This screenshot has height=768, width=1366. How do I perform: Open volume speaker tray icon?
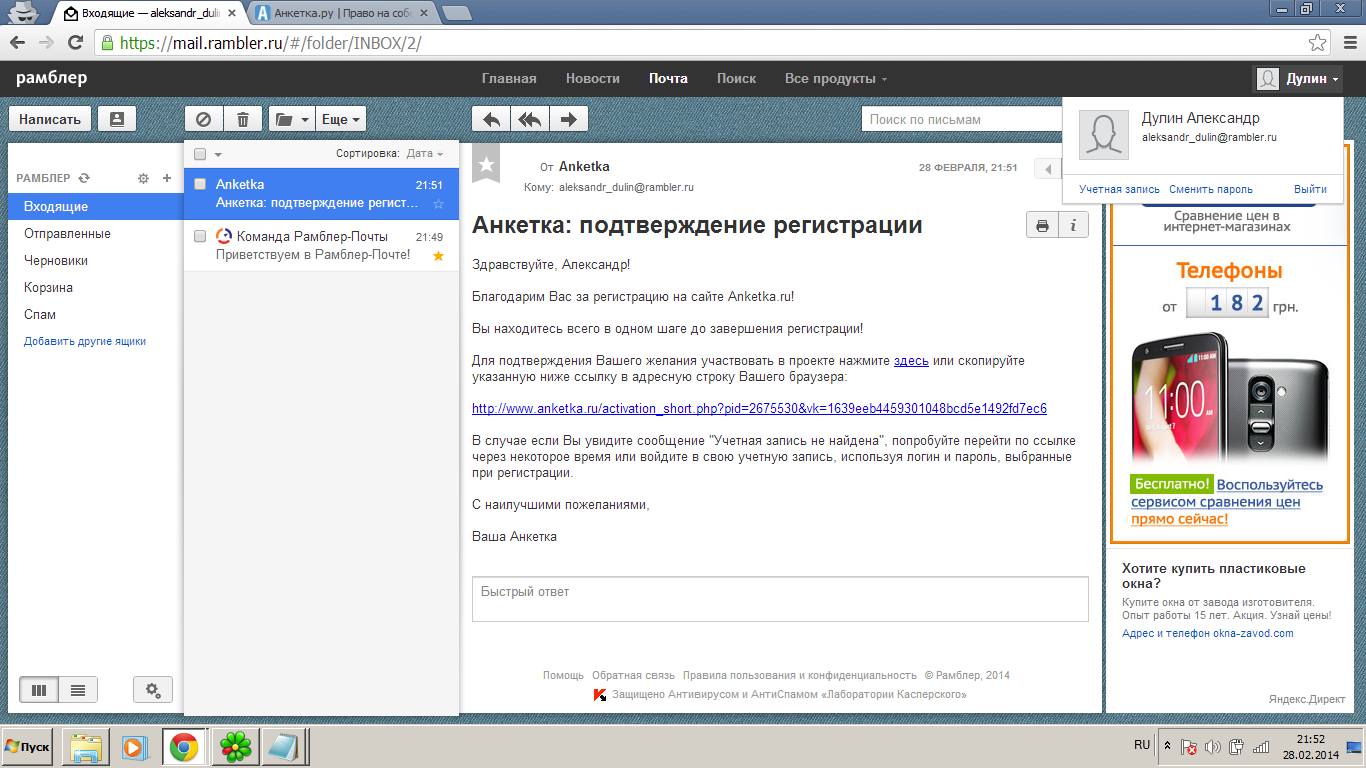(1213, 746)
